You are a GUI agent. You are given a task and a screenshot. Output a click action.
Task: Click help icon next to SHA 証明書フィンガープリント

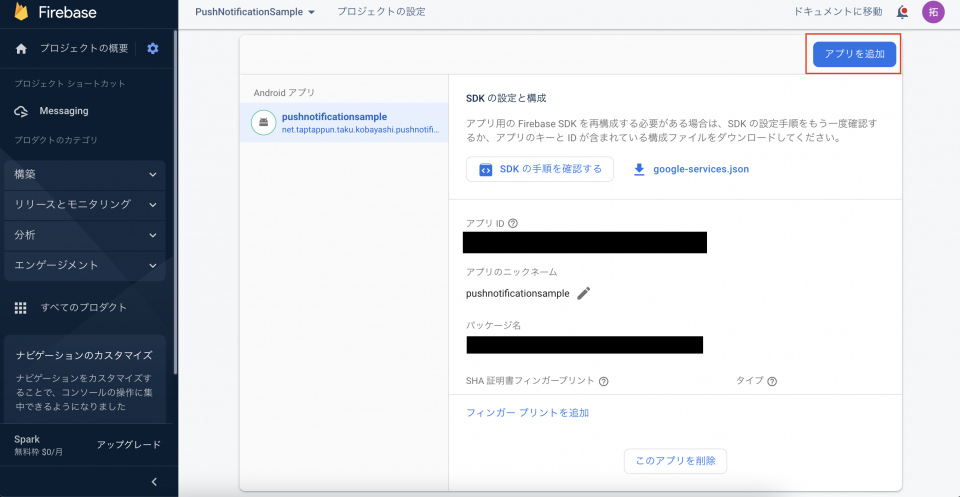603,381
